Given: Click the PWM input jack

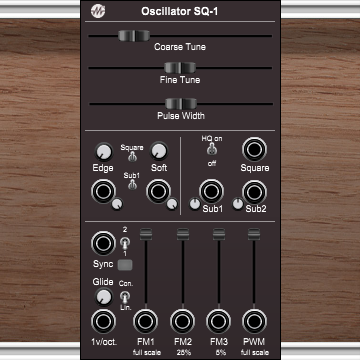Looking at the screenshot, I should coord(255,321).
